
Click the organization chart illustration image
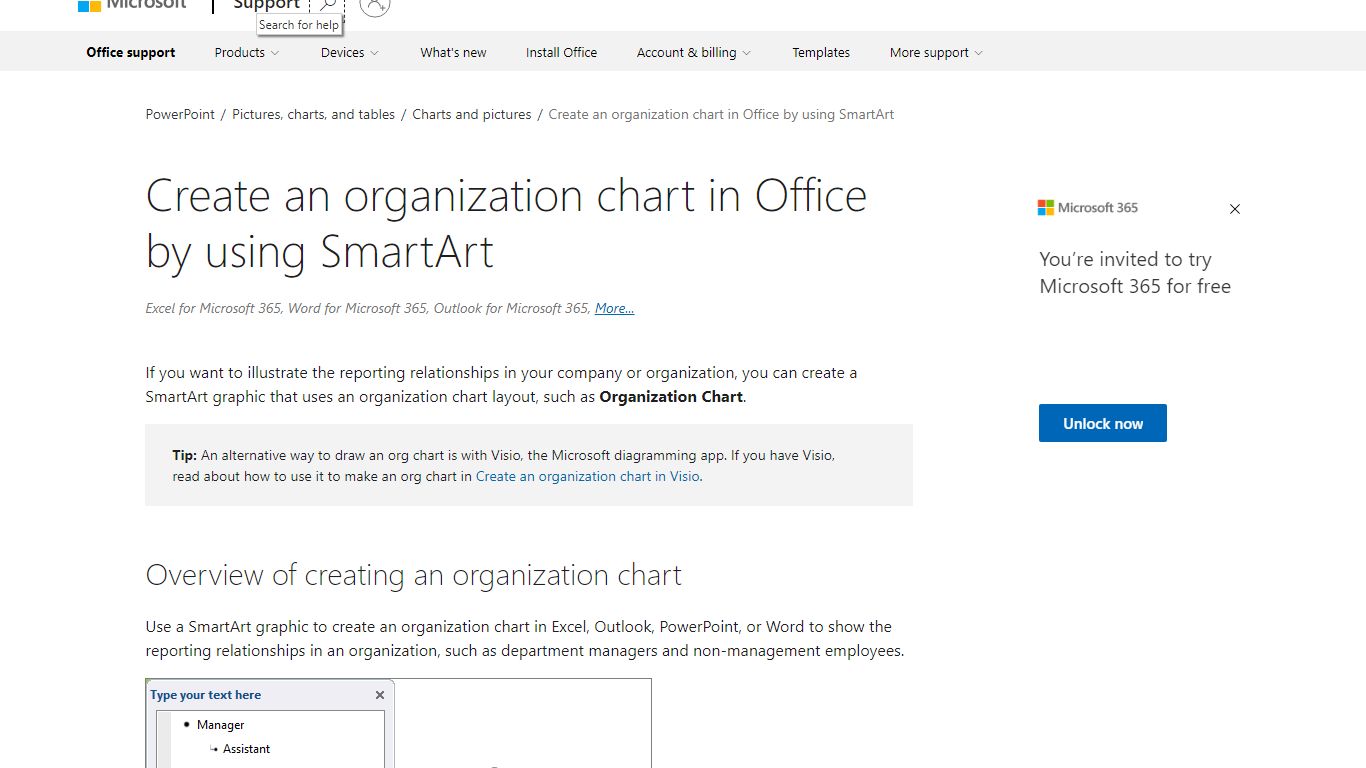[x=398, y=724]
